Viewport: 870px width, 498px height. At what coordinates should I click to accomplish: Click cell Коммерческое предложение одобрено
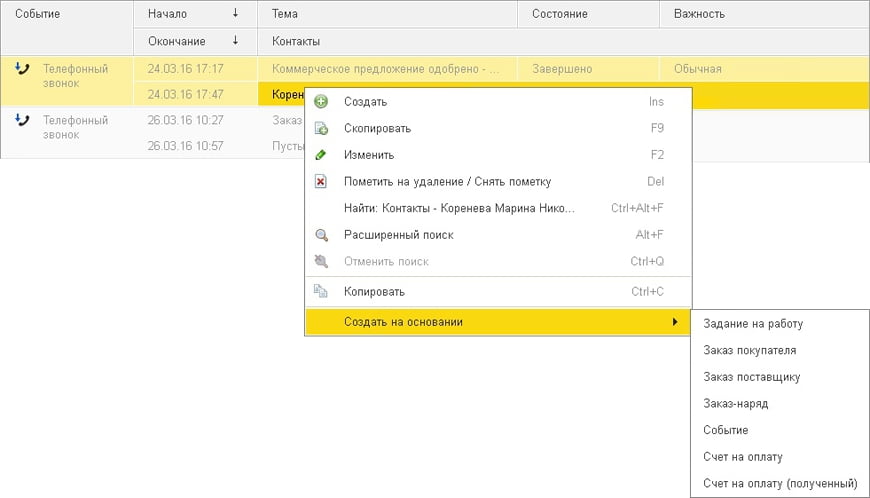[387, 69]
